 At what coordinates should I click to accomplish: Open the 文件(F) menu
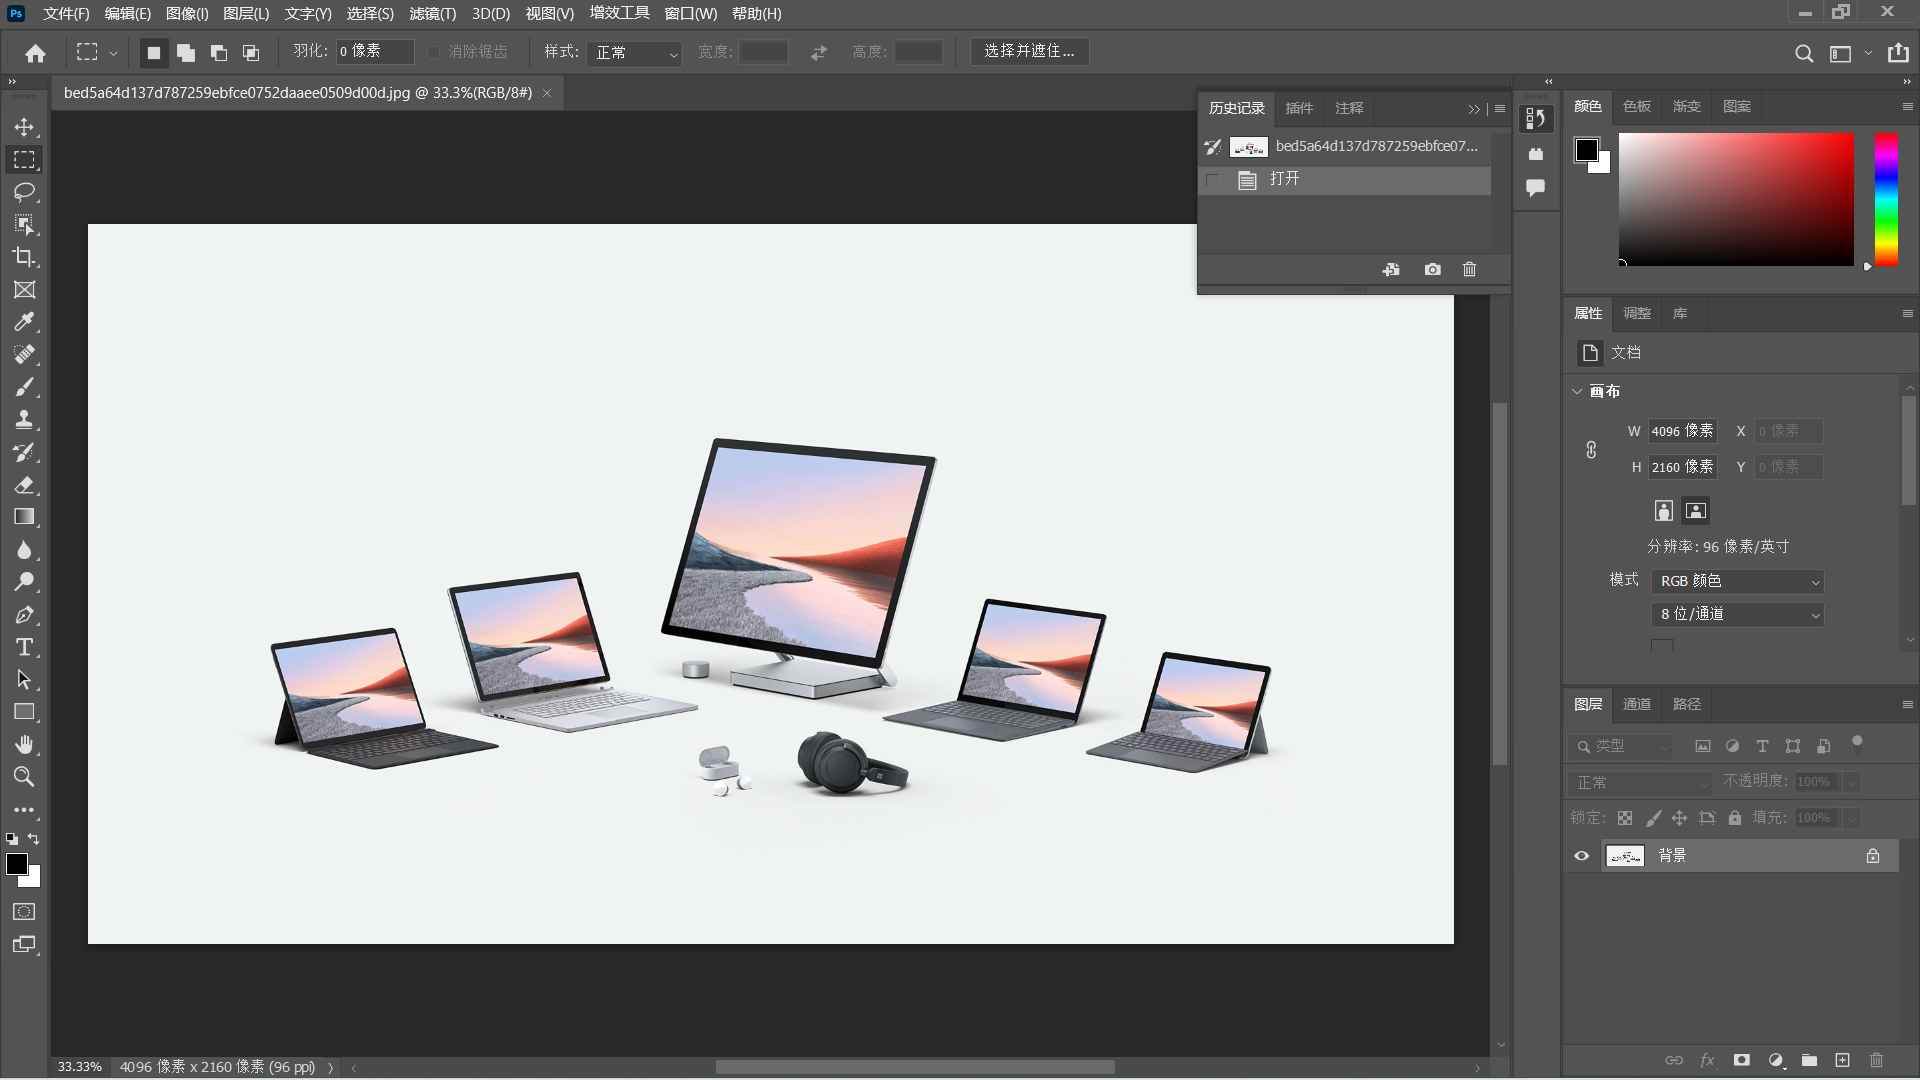point(66,14)
